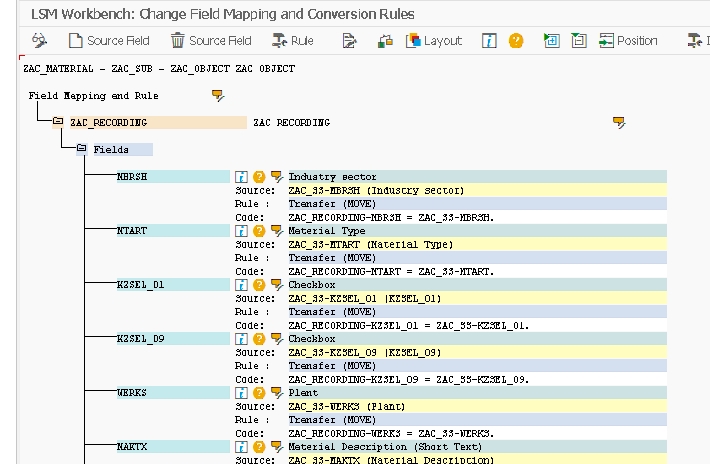Open the Layout toolbar button

click(434, 41)
